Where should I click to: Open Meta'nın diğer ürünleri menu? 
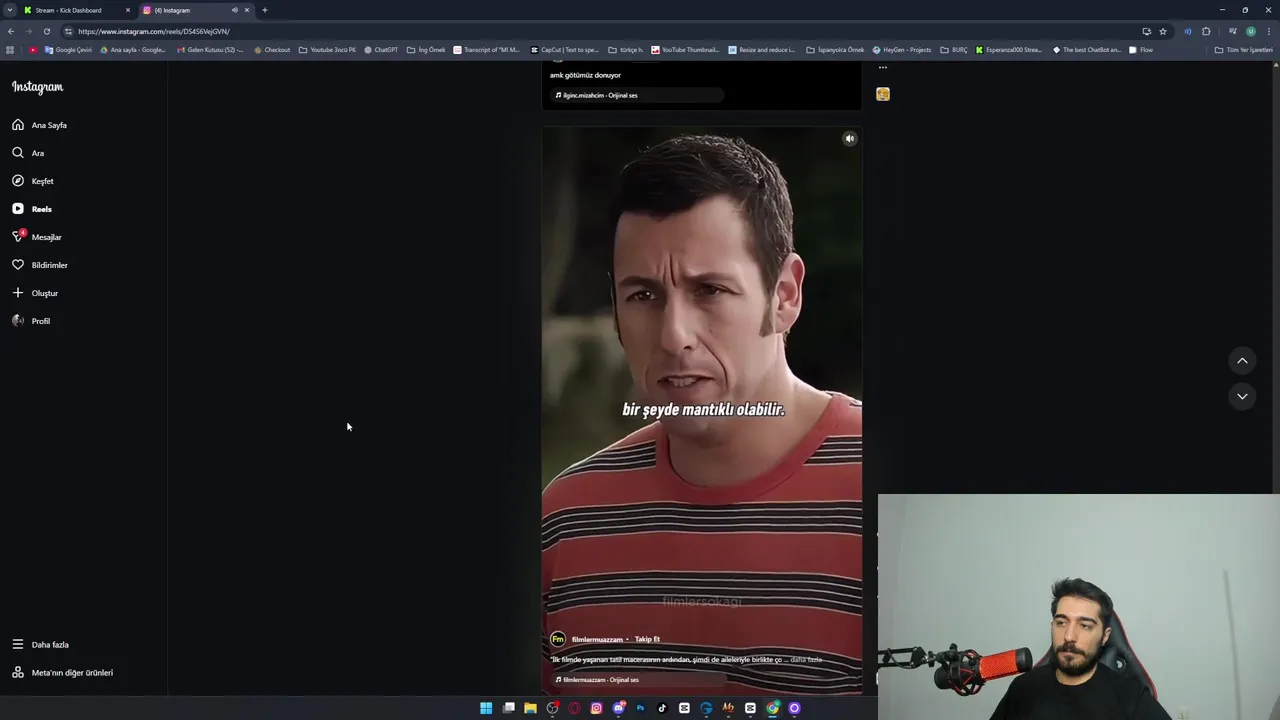coord(62,673)
